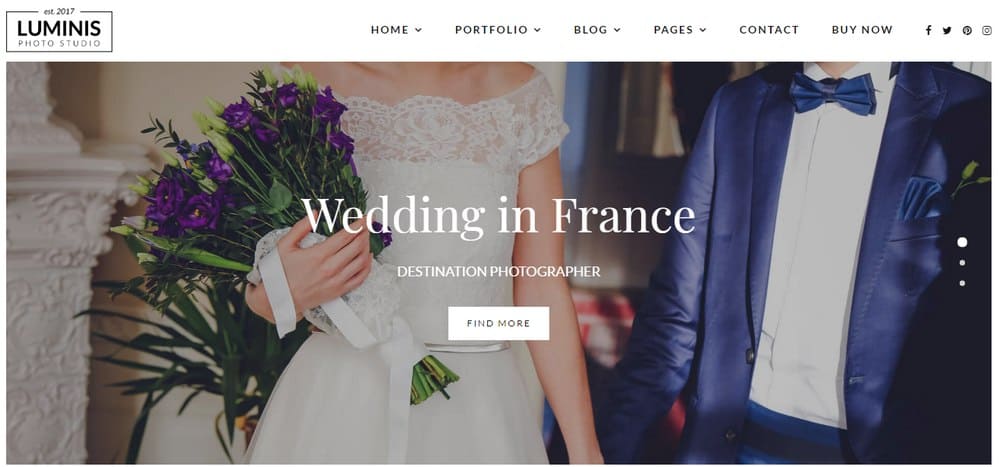Switch to the third slide dot
This screenshot has height=467, width=1000.
pyautogui.click(x=962, y=283)
